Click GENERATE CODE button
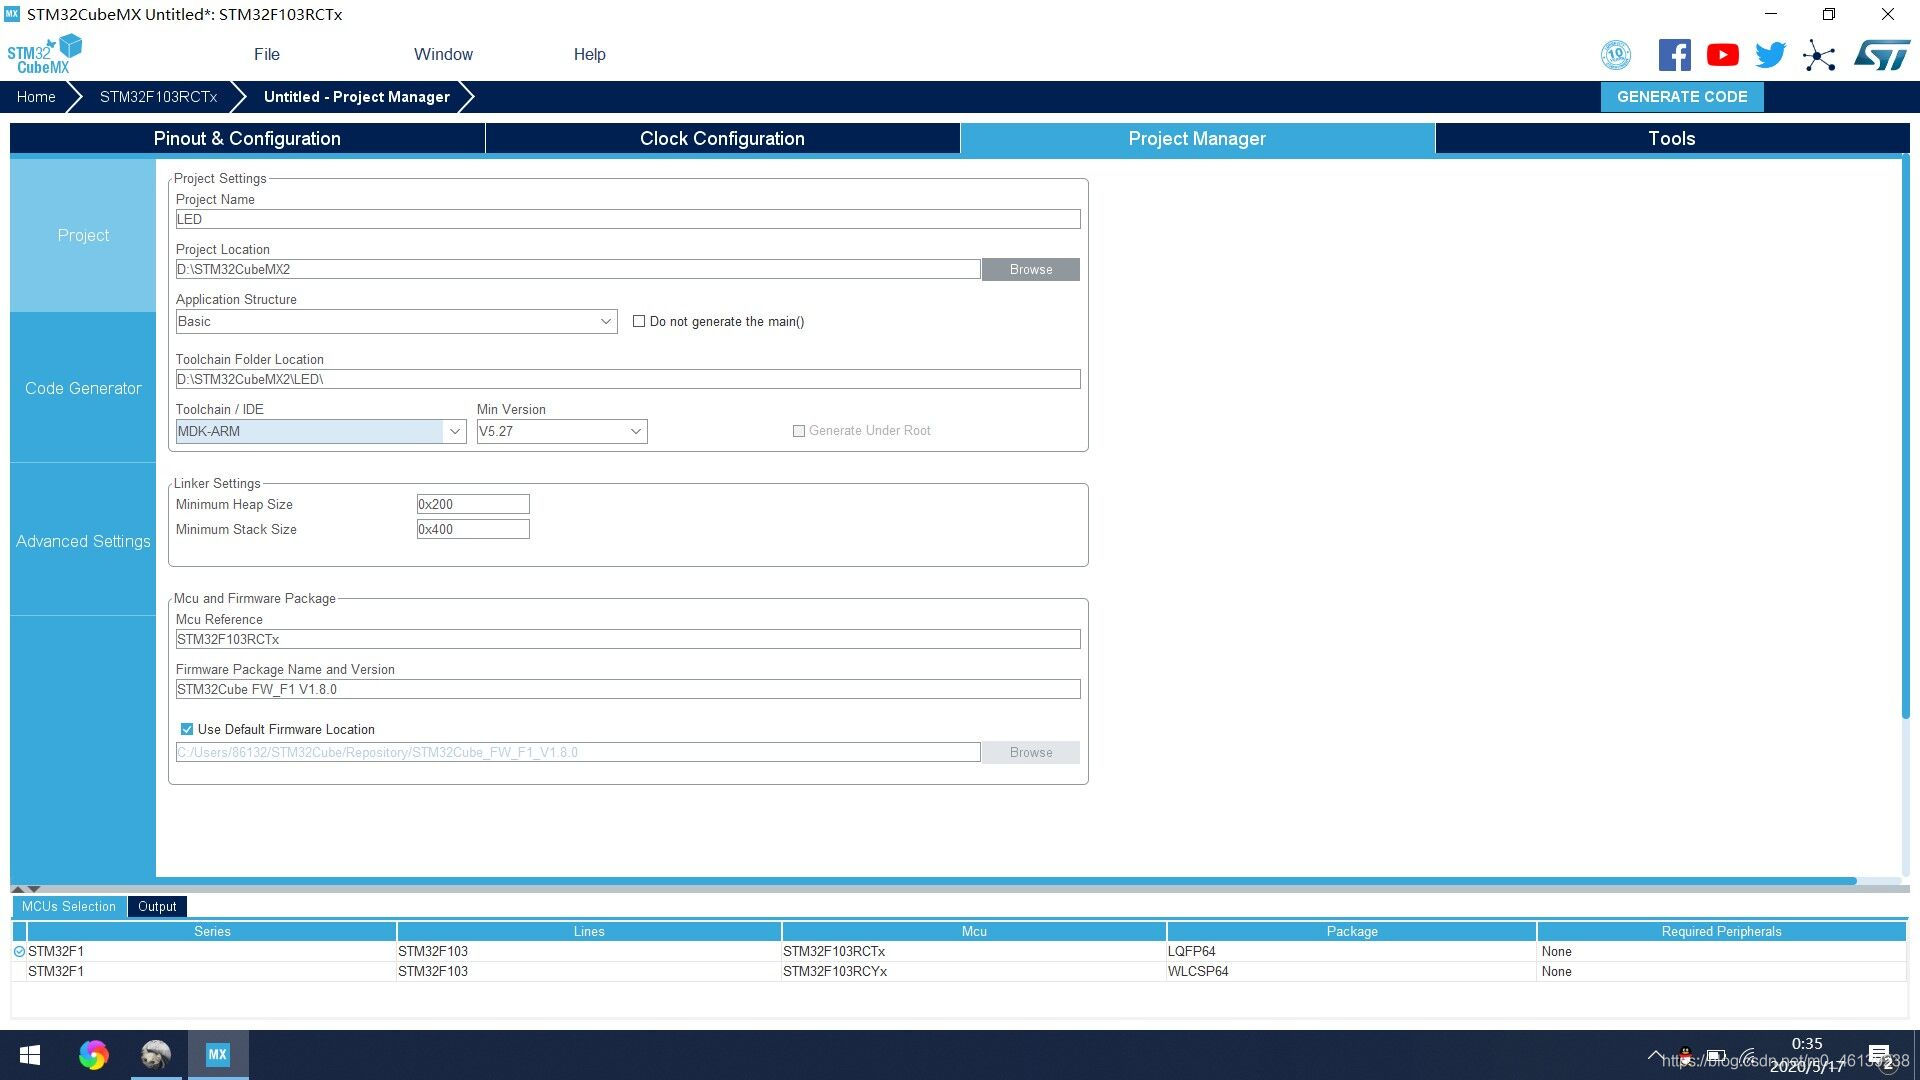Image resolution: width=1920 pixels, height=1080 pixels. (1683, 96)
